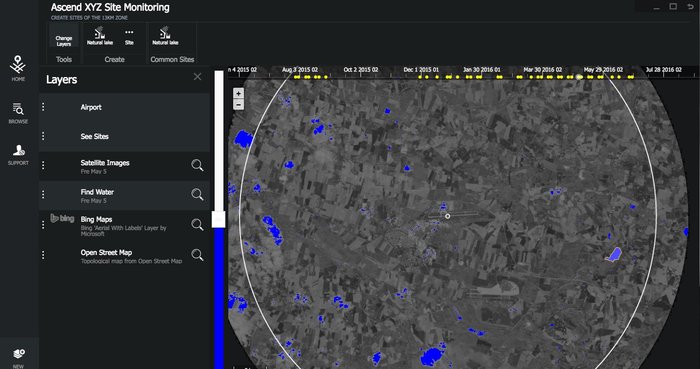This screenshot has width=700, height=369.
Task: Select Natural lake under Common Sites
Action: (165, 36)
